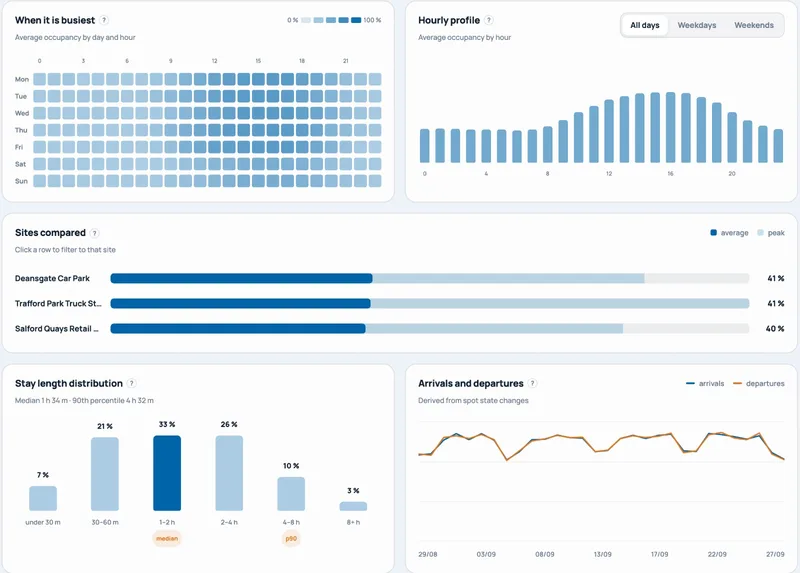
Task: Open help icon beside When it is busiest
Action: pos(104,20)
